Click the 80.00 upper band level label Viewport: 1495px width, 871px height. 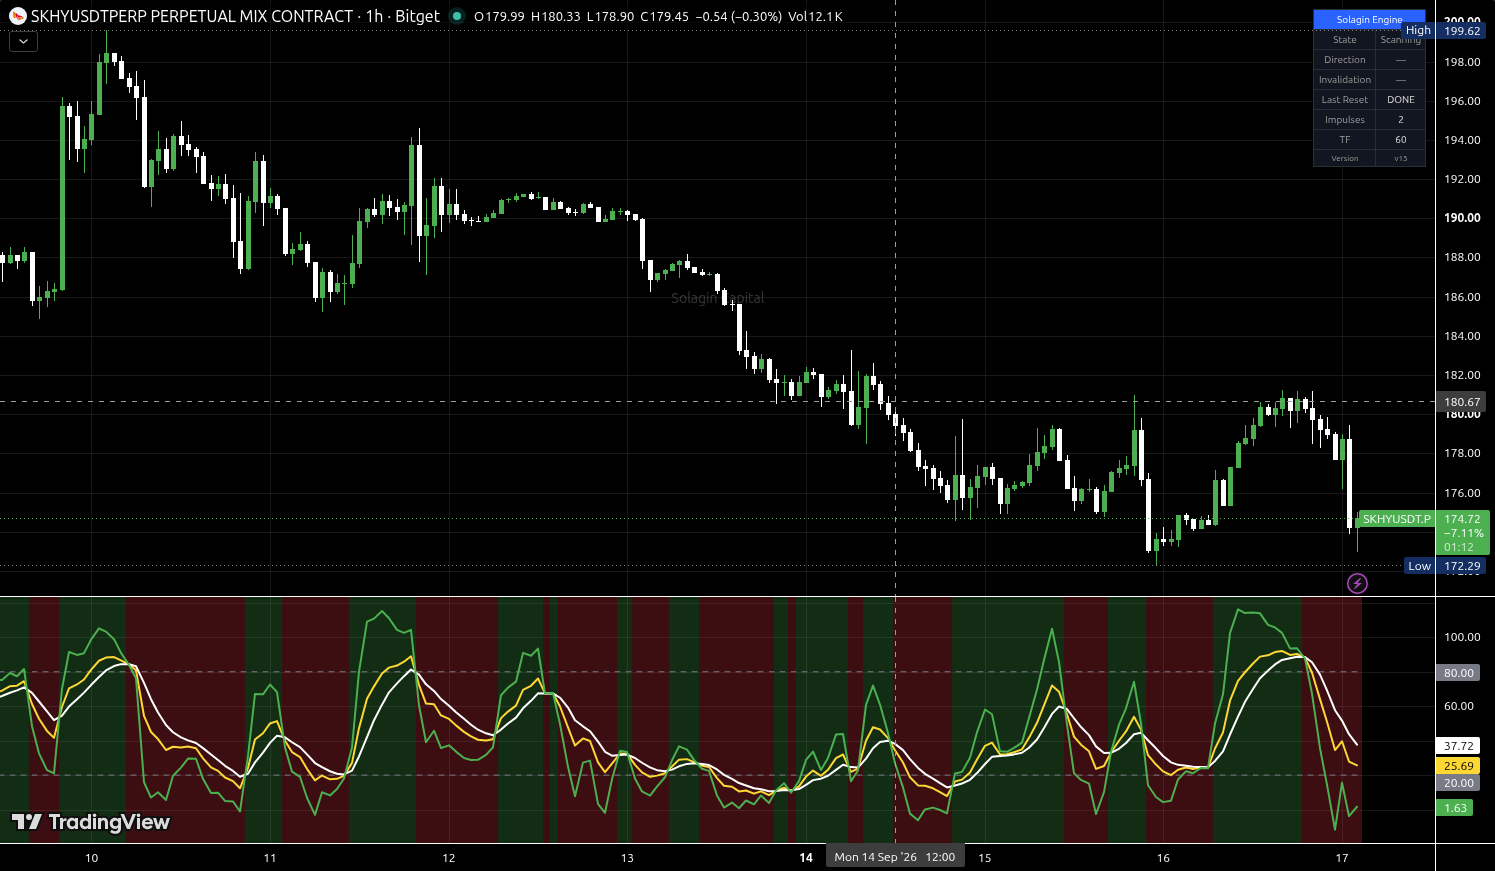point(1459,673)
